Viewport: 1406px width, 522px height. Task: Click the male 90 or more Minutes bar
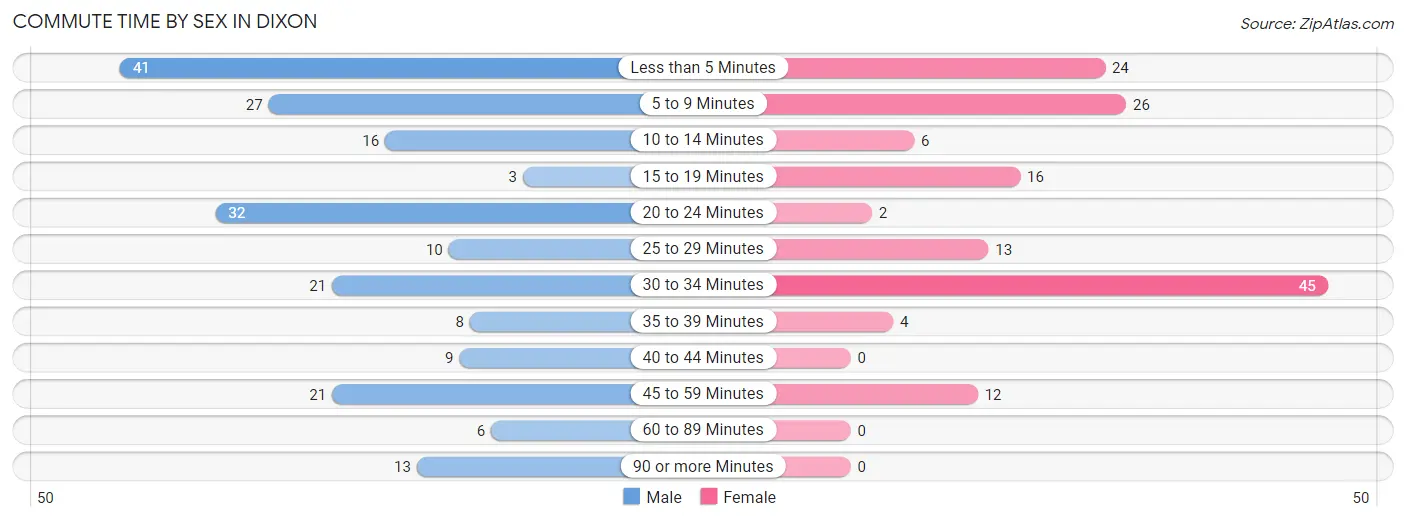[x=520, y=467]
